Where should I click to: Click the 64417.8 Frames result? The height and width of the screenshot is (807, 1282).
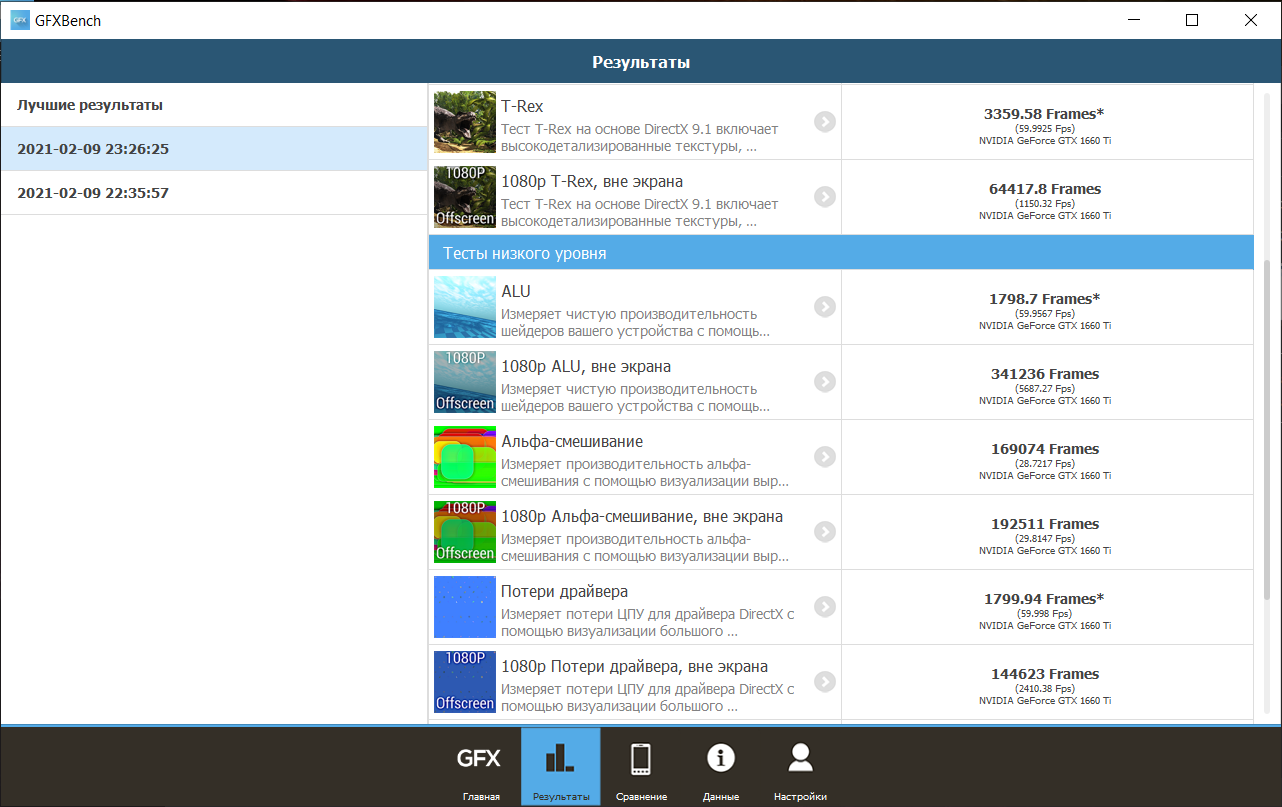[x=1044, y=189]
